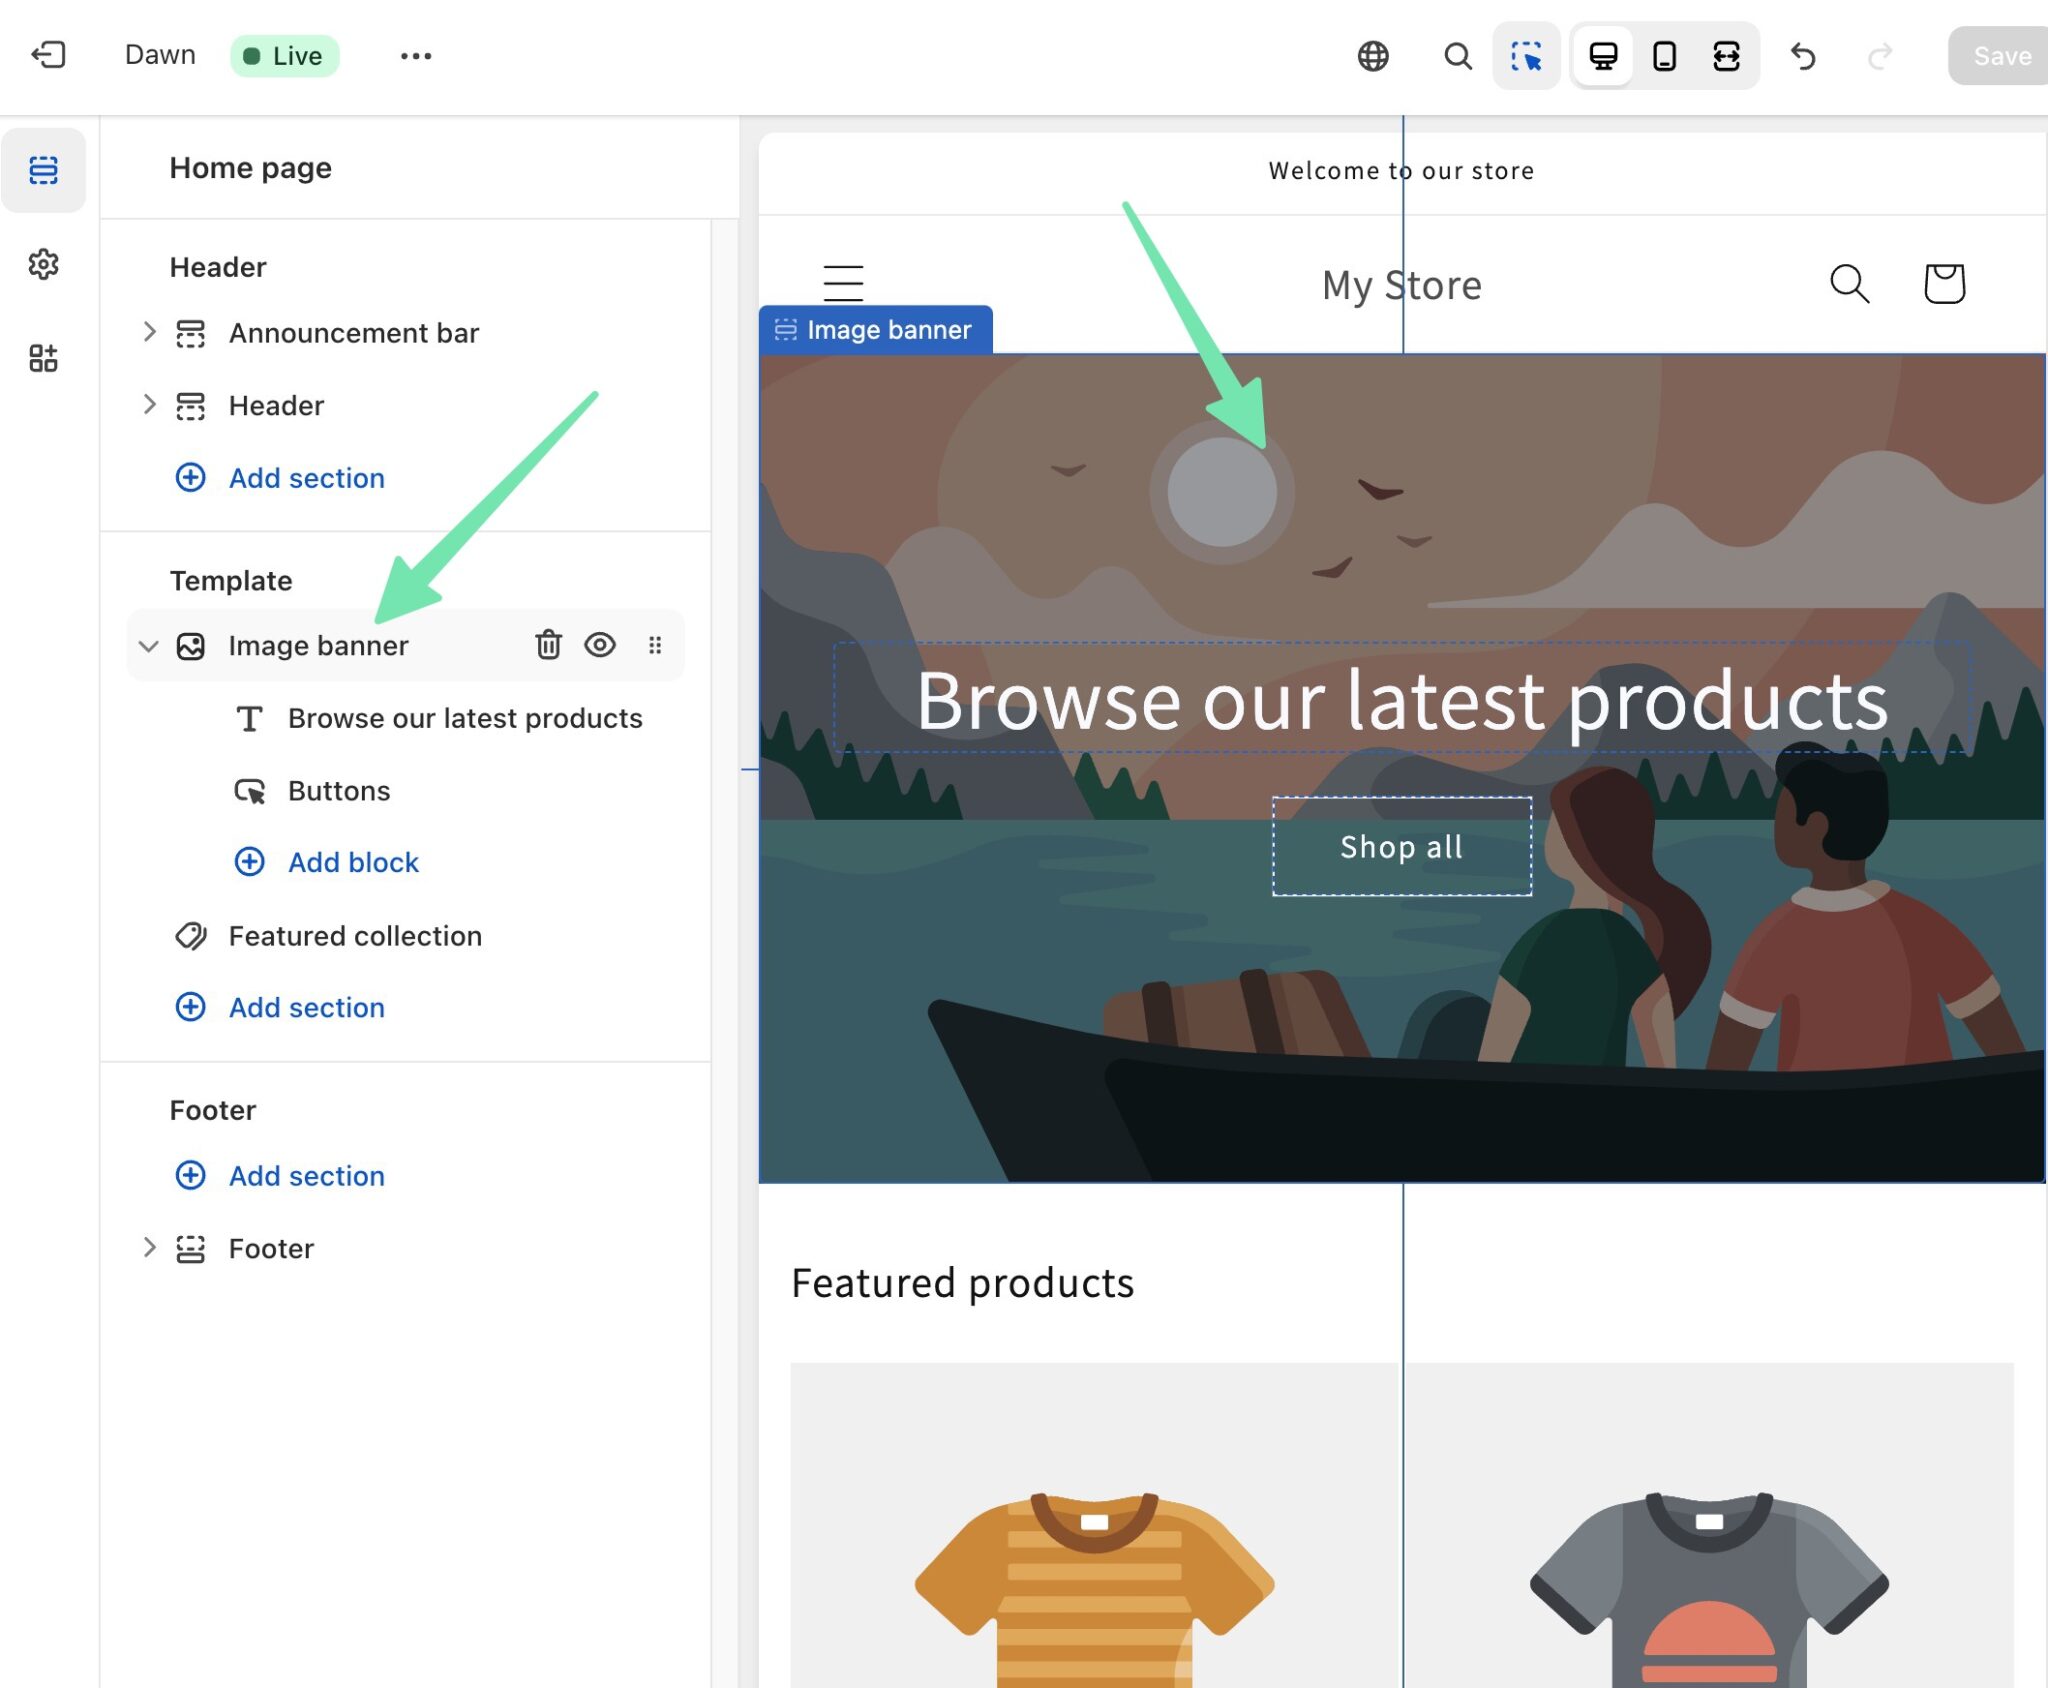Open the preview search
This screenshot has width=2048, height=1688.
[1456, 57]
